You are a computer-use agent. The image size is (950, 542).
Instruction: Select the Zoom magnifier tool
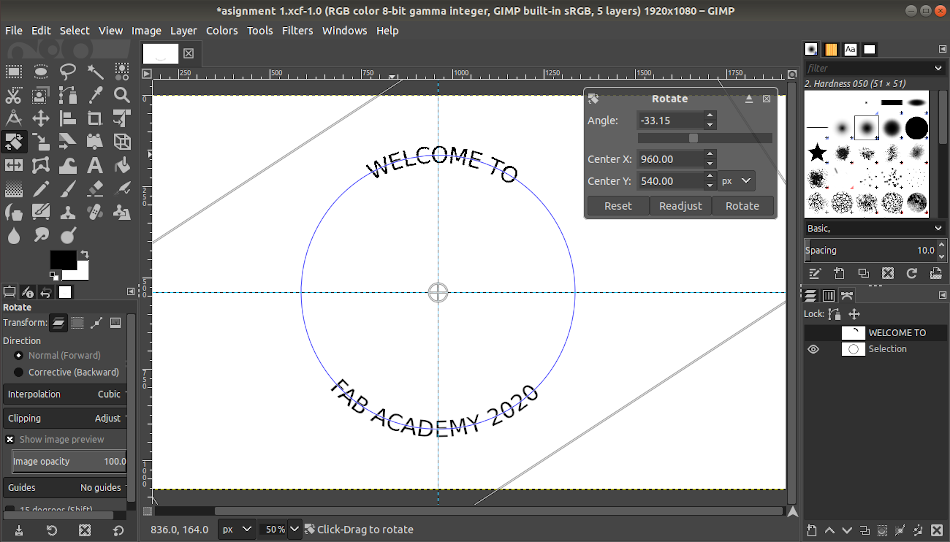point(122,95)
